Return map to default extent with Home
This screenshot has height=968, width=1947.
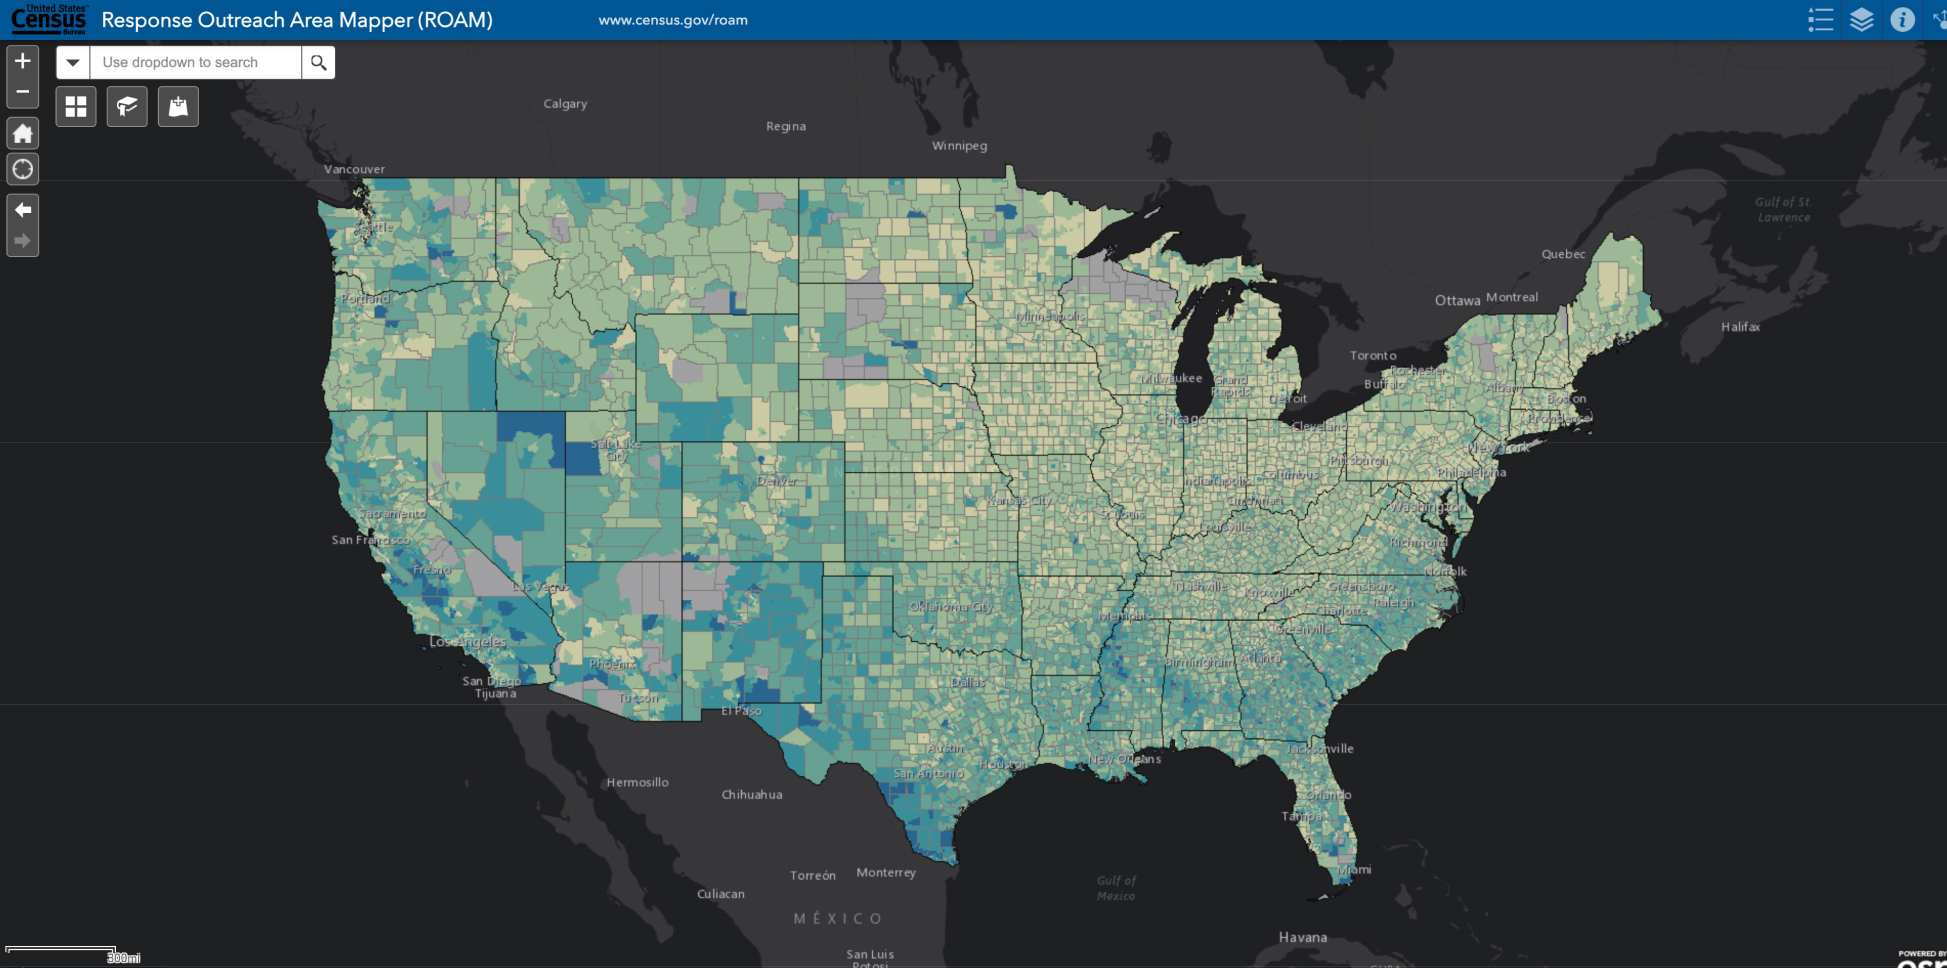point(22,133)
